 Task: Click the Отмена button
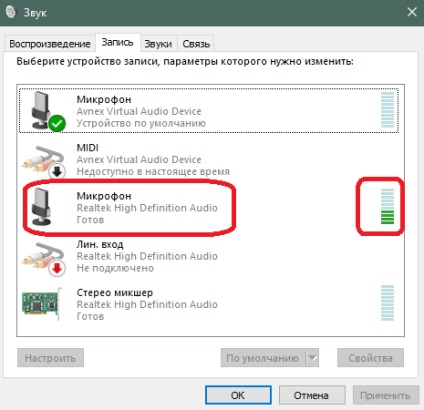pyautogui.click(x=311, y=395)
